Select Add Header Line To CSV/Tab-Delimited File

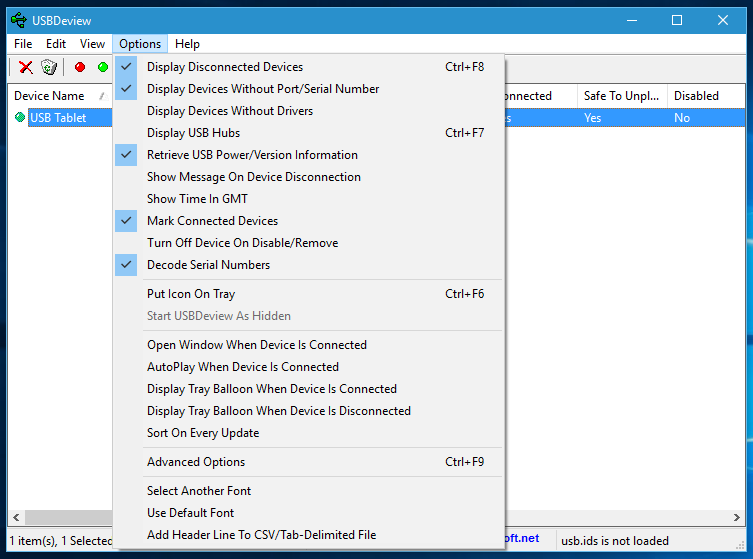[309, 535]
